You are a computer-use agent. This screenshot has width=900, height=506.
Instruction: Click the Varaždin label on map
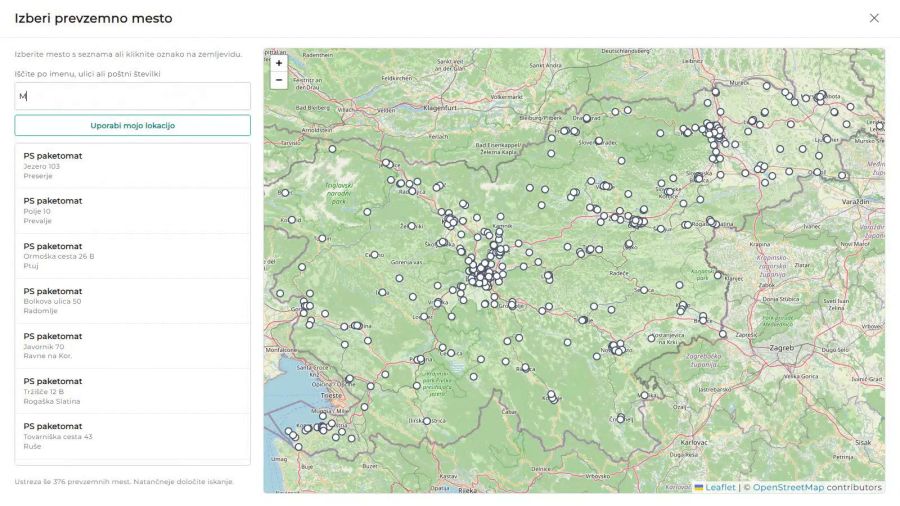click(855, 202)
